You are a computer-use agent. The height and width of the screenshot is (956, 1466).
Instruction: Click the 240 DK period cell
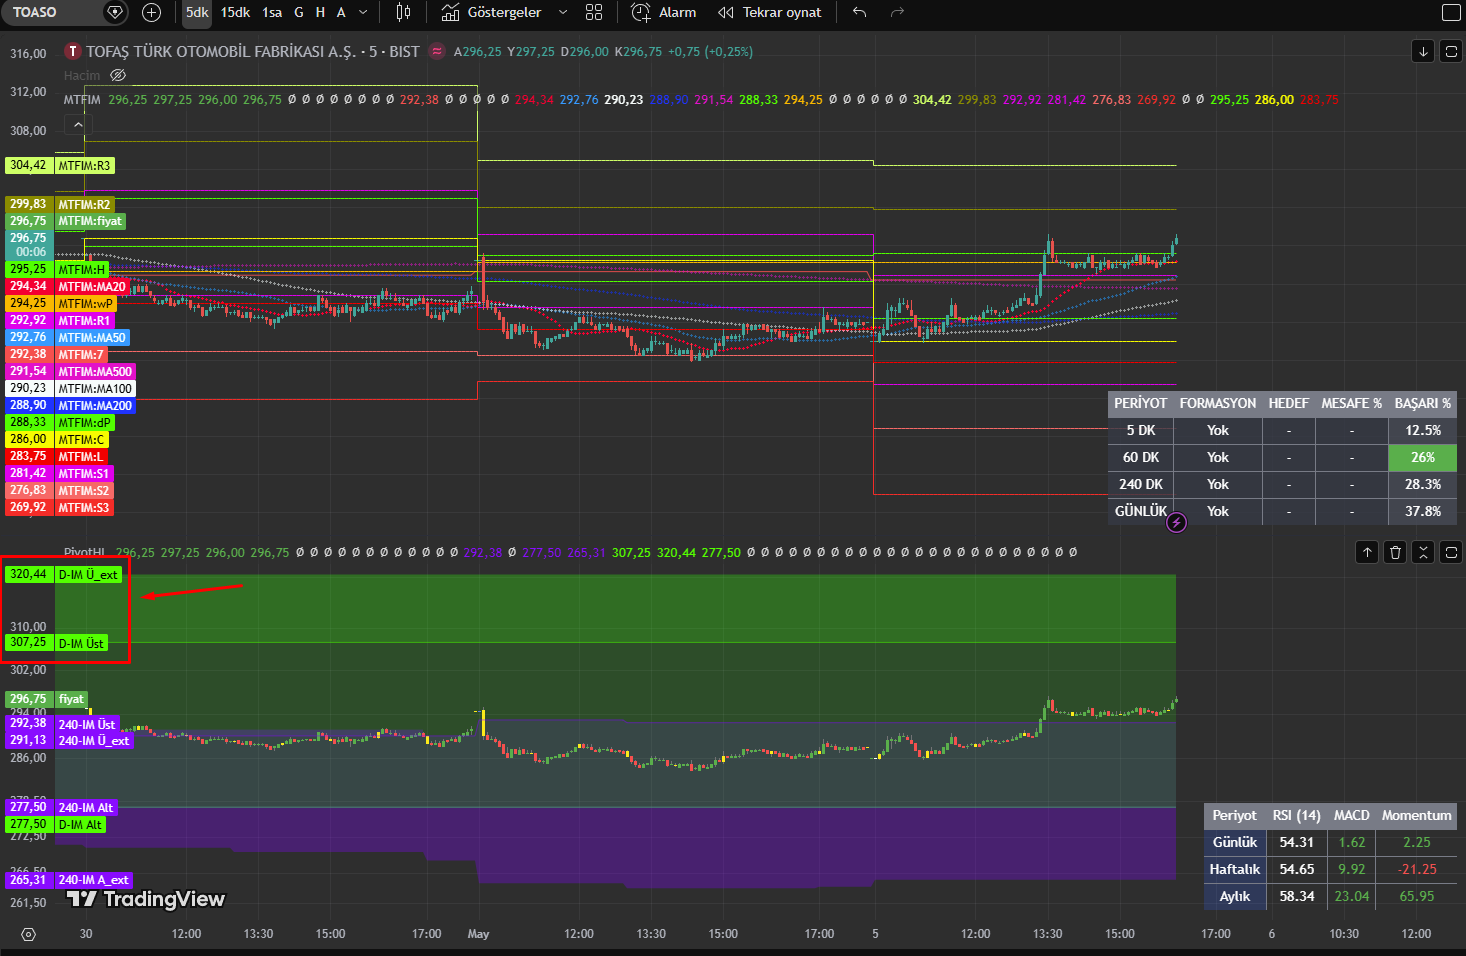point(1141,484)
